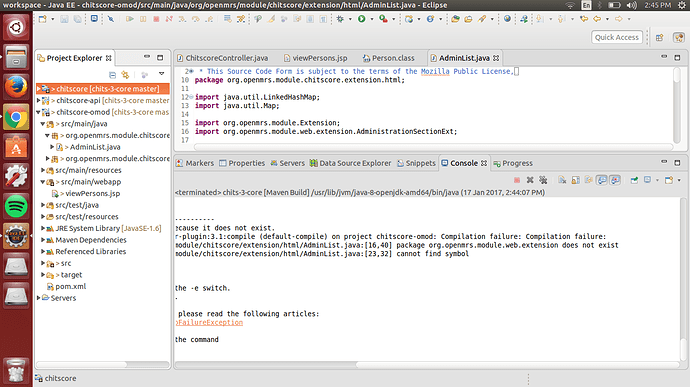Open the Servers view tab
The image size is (690, 387).
287,163
